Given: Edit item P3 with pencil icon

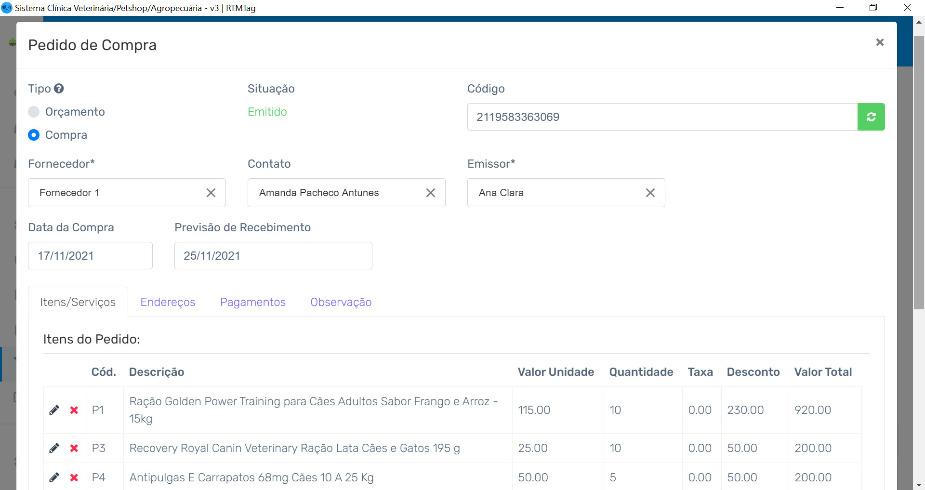Looking at the screenshot, I should click(x=54, y=448).
